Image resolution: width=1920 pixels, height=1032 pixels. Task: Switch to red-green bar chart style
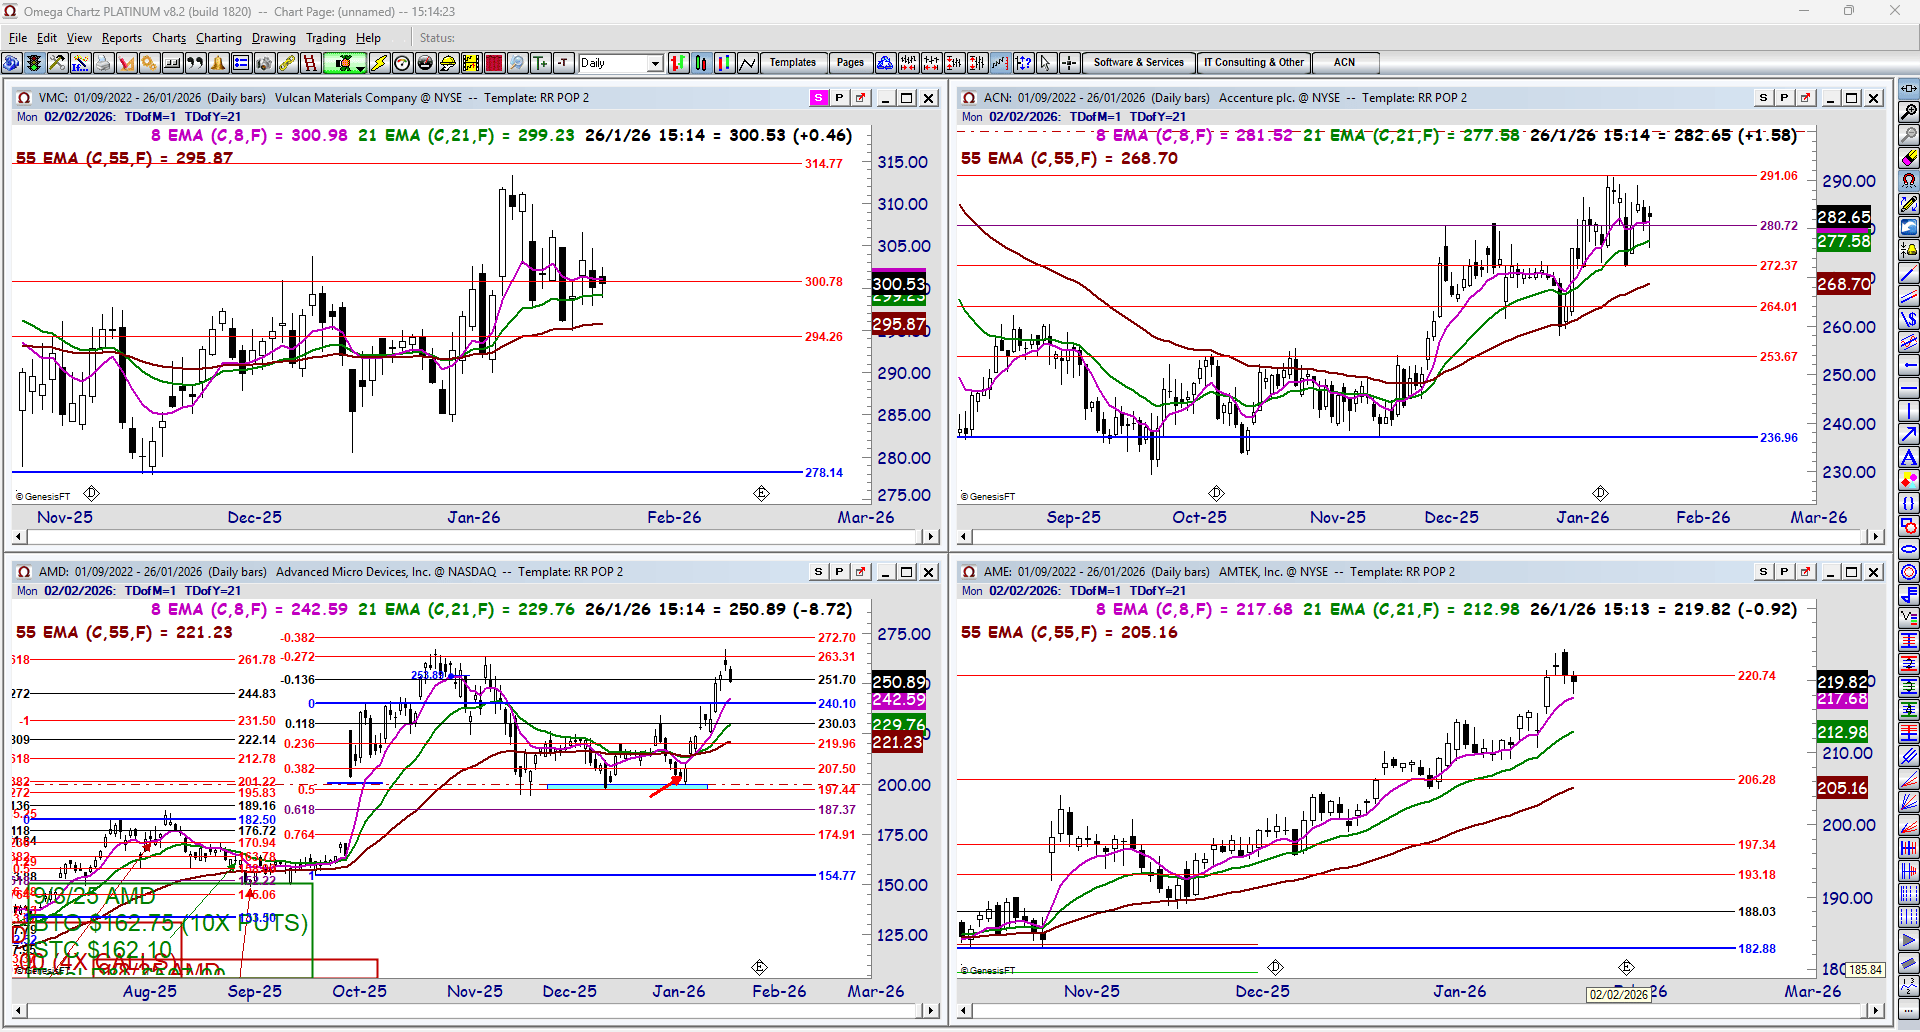(679, 63)
